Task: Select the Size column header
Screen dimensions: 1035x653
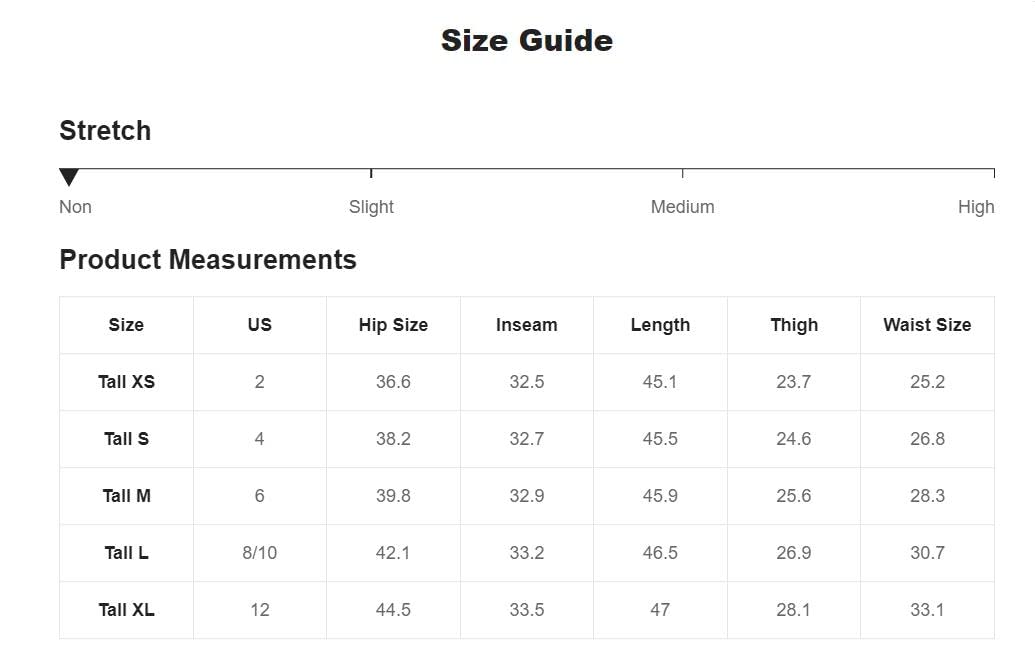Action: (x=126, y=325)
